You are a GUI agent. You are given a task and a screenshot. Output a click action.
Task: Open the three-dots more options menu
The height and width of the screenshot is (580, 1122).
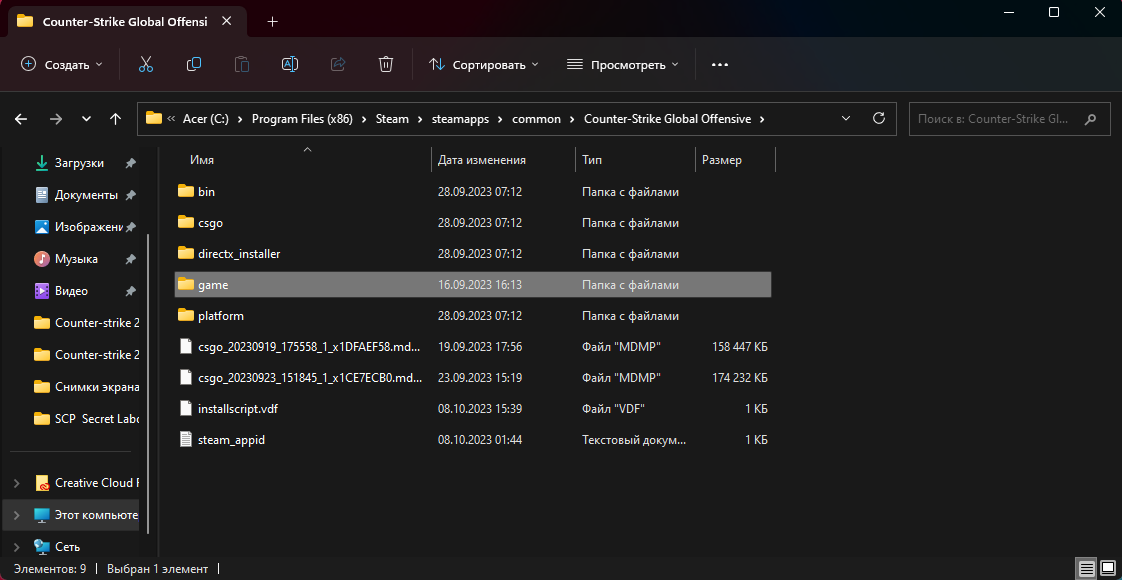pos(720,64)
